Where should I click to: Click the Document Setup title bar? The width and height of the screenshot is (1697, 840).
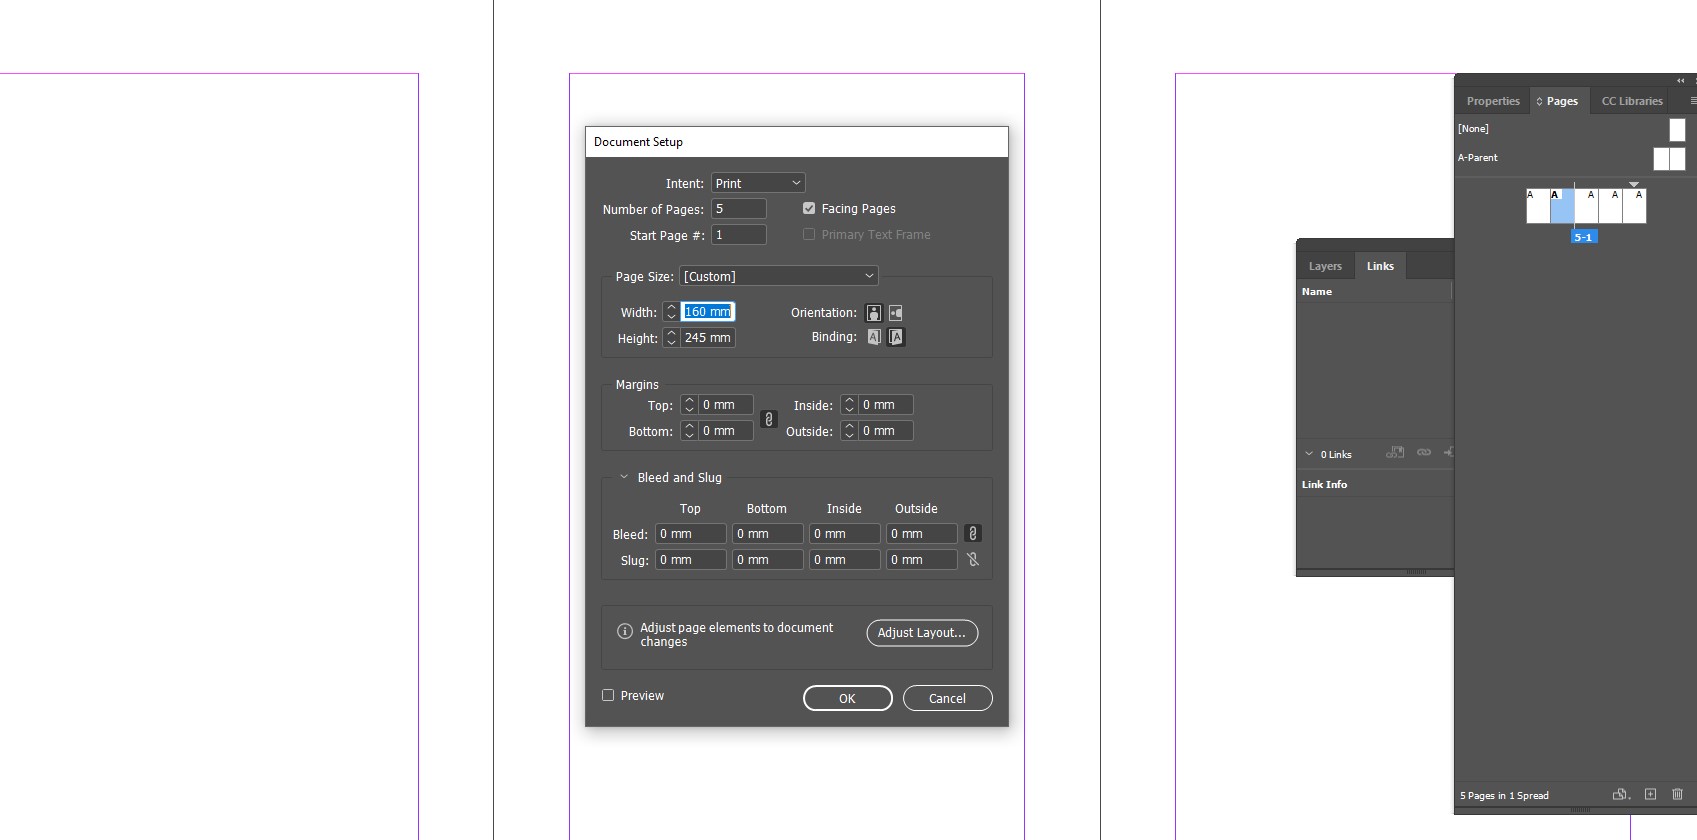click(797, 142)
